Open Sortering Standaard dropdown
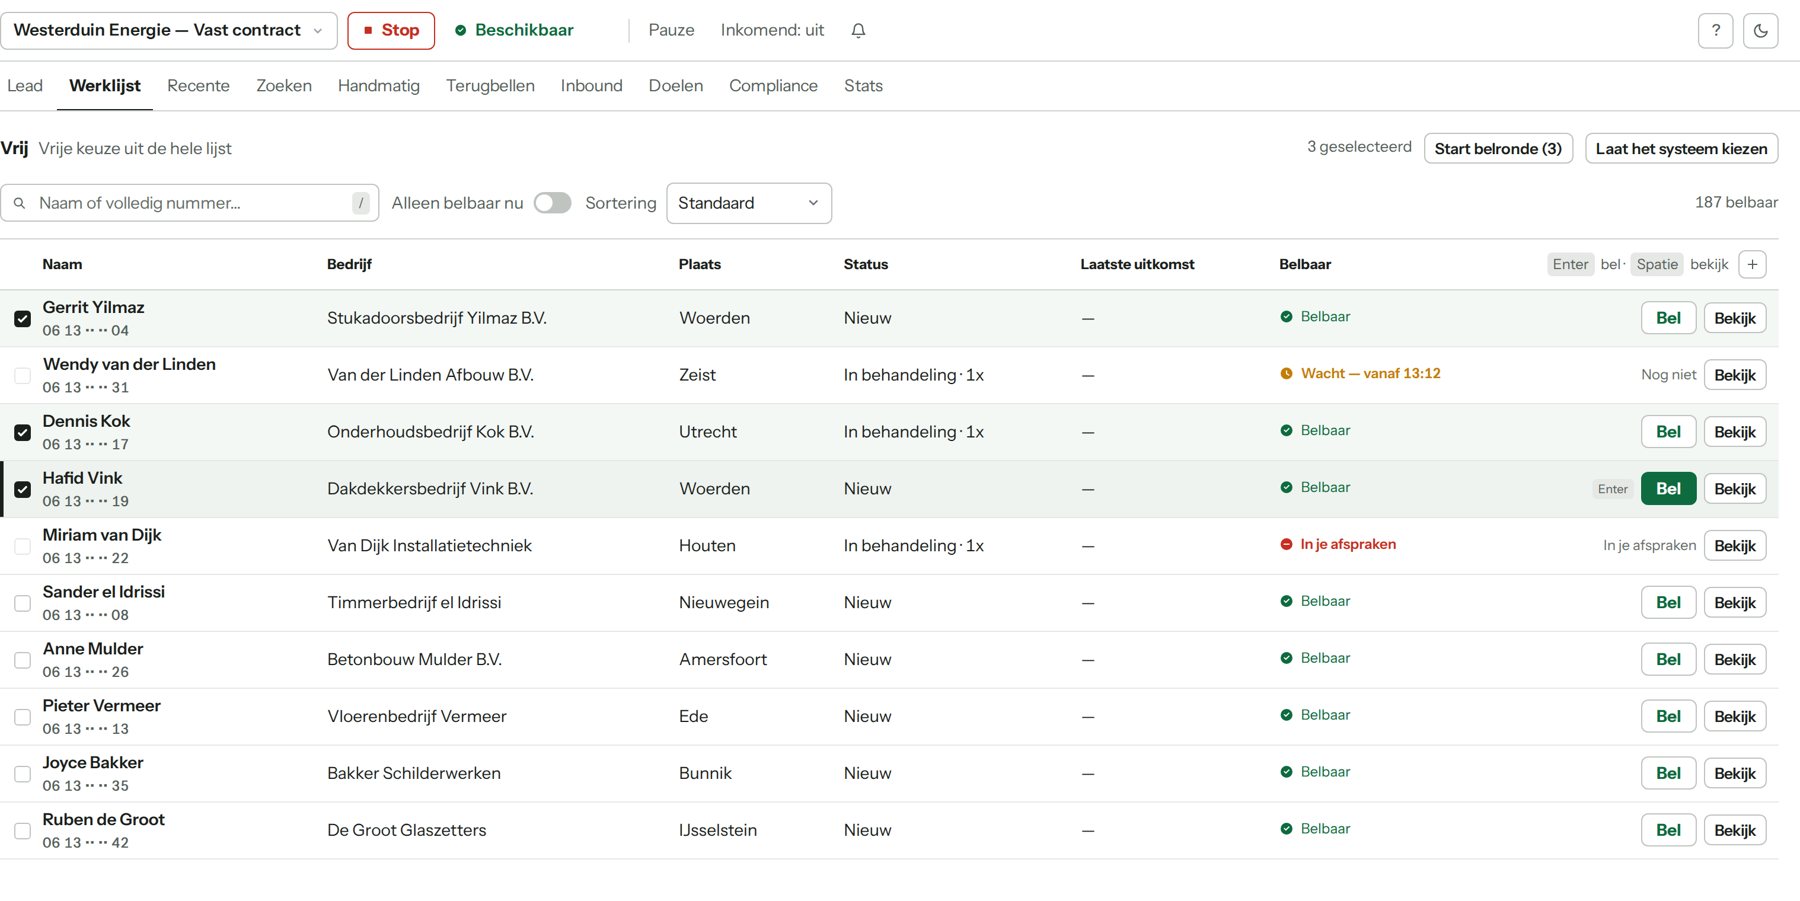Image resolution: width=1800 pixels, height=901 pixels. tap(749, 203)
